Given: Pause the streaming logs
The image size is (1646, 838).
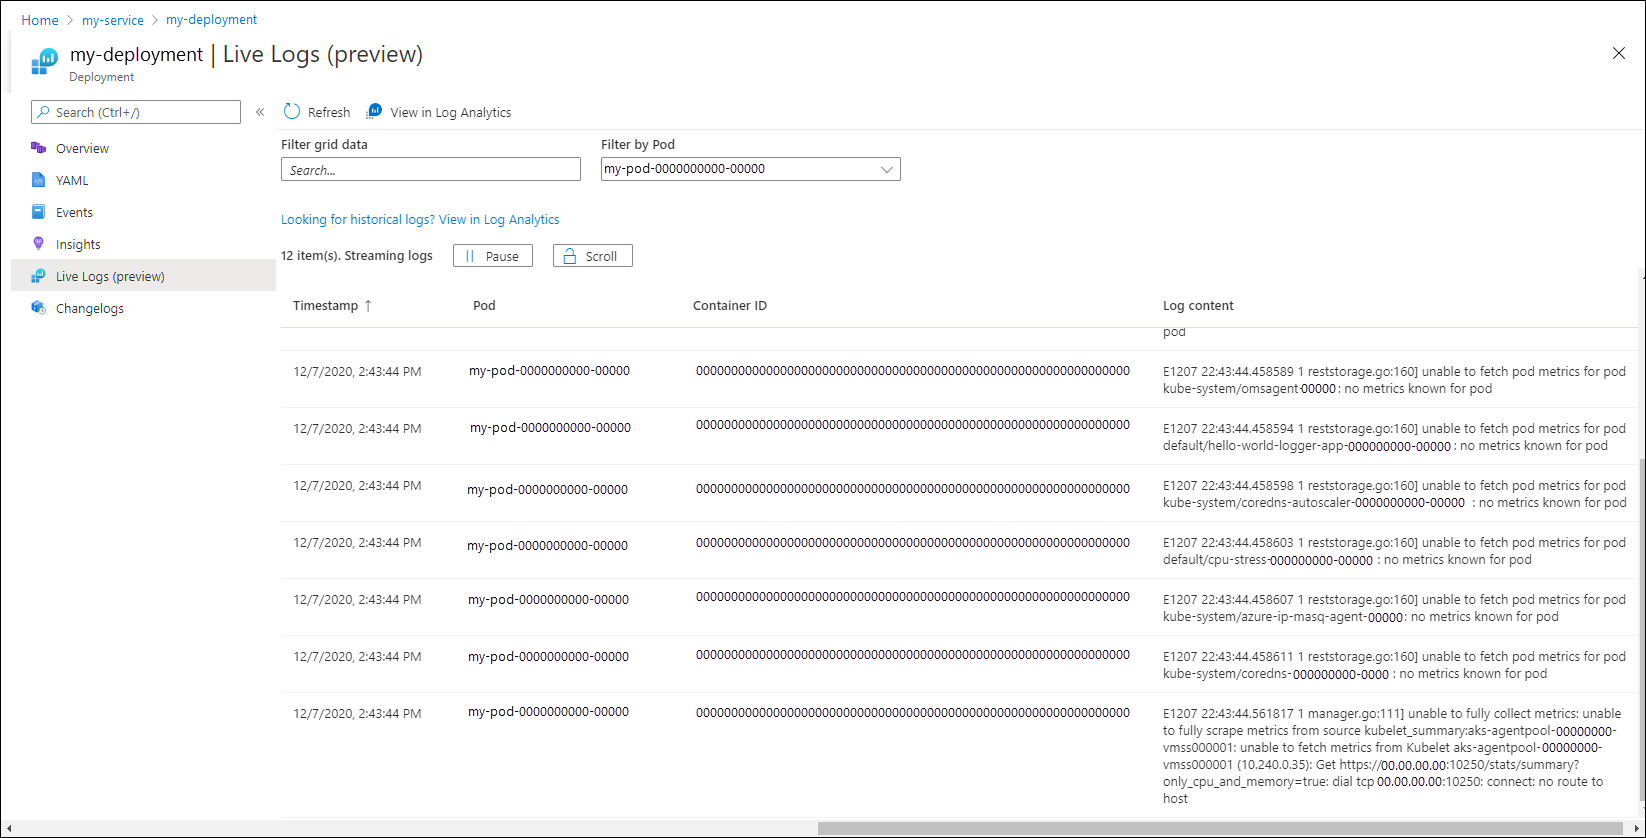Looking at the screenshot, I should coord(492,256).
